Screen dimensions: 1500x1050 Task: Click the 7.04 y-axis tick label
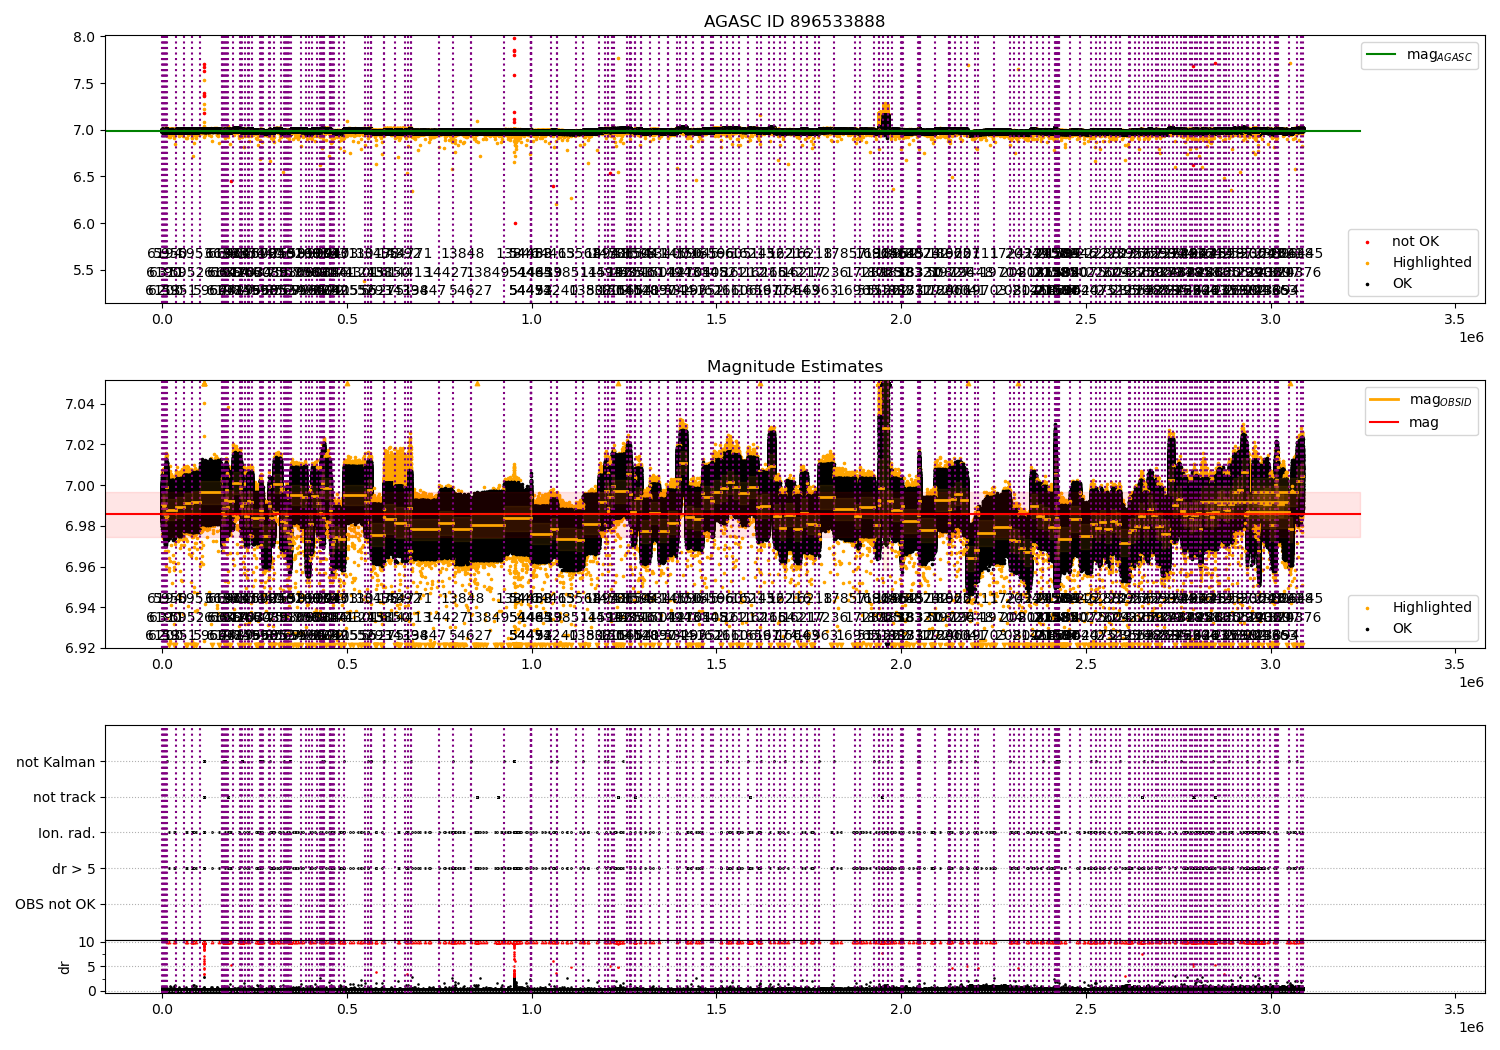click(x=81, y=404)
